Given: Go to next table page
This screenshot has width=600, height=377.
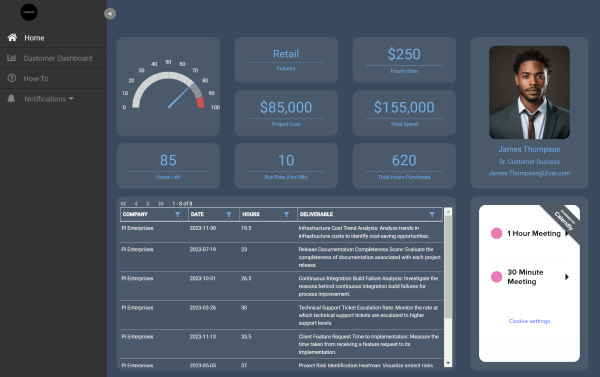Looking at the screenshot, I should point(148,204).
